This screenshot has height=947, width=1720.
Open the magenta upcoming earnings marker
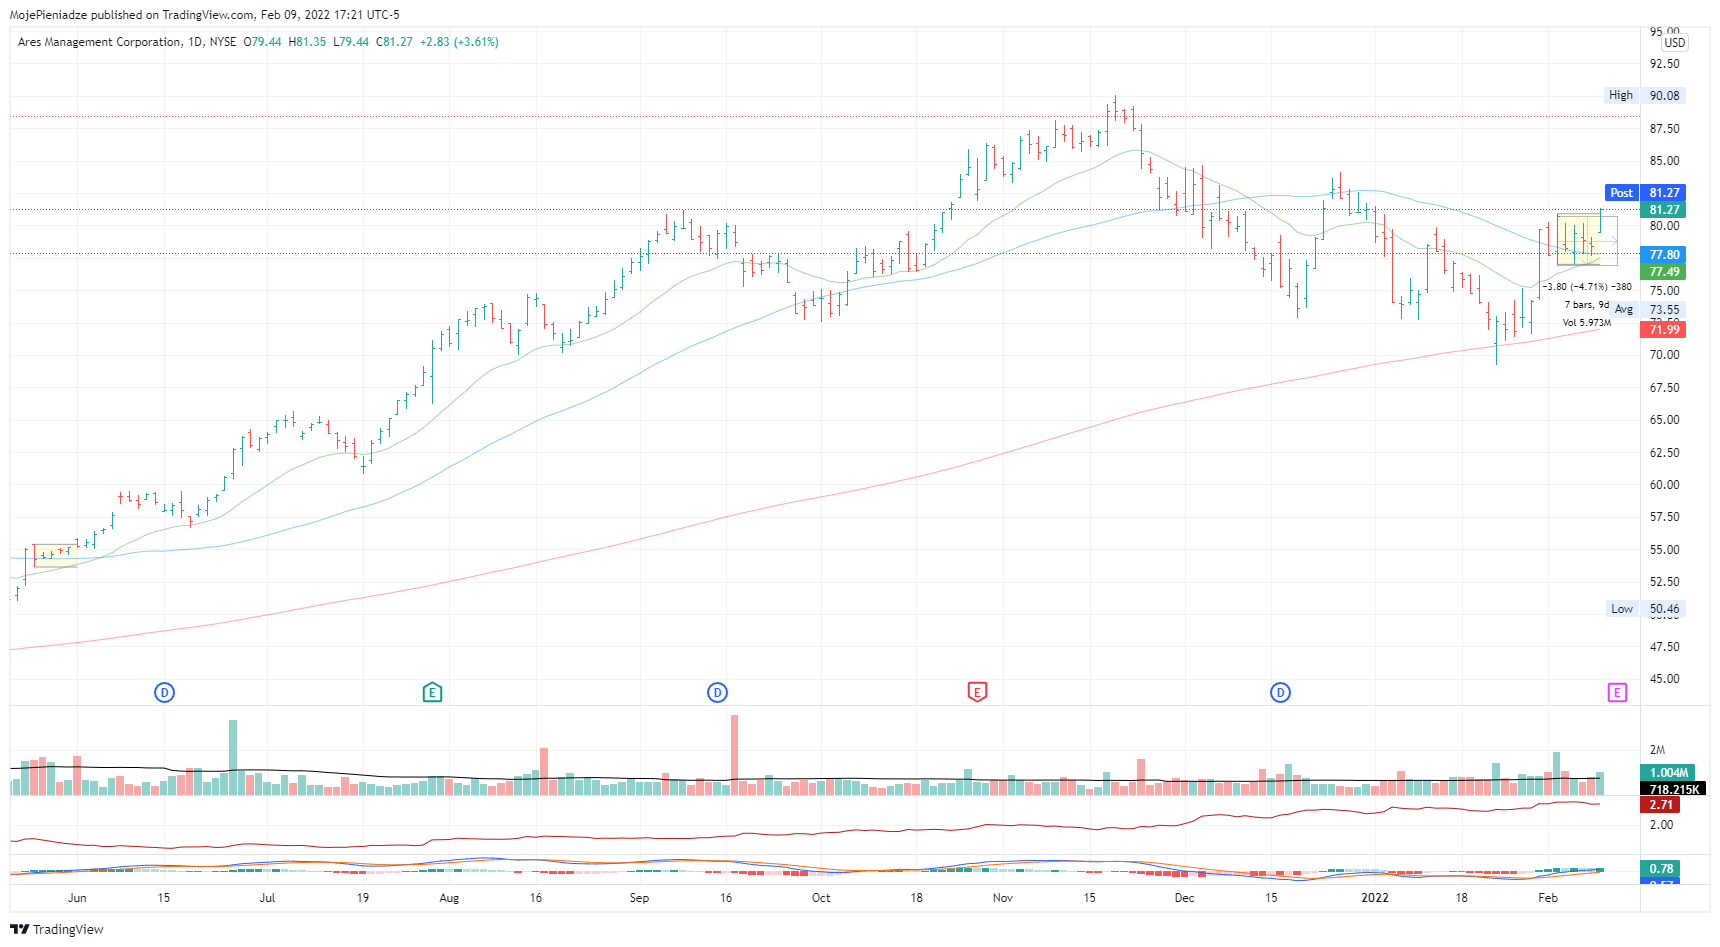coord(1617,692)
